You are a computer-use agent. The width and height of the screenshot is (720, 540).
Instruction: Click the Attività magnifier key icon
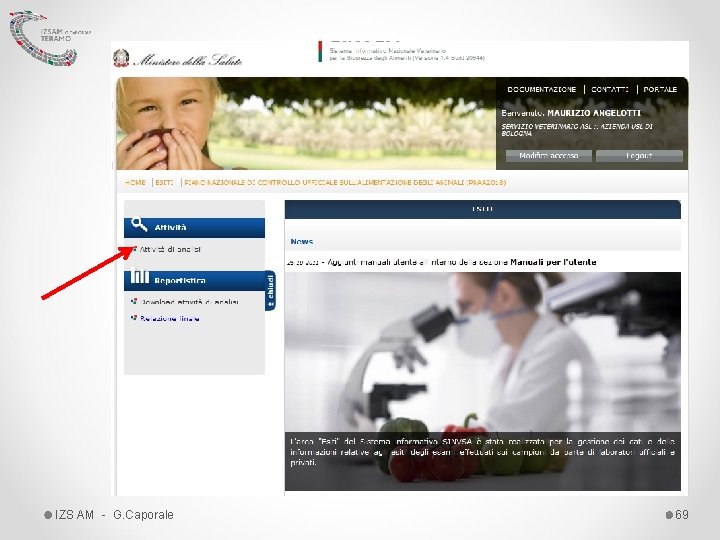click(x=139, y=225)
